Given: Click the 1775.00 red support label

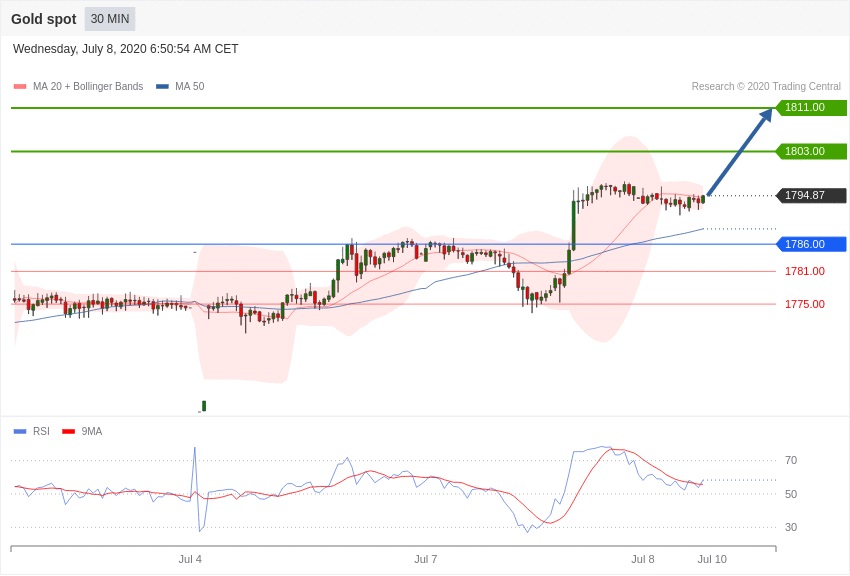Looking at the screenshot, I should pyautogui.click(x=804, y=304).
